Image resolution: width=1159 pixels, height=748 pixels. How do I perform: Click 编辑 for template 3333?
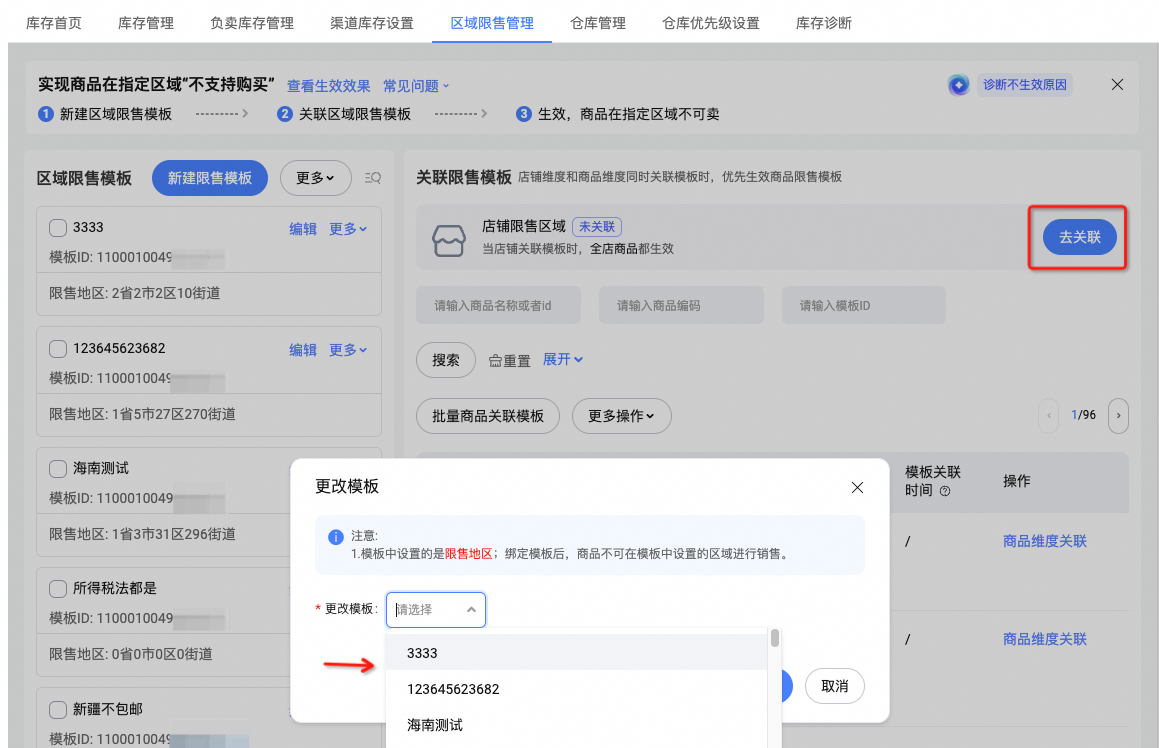(x=303, y=229)
